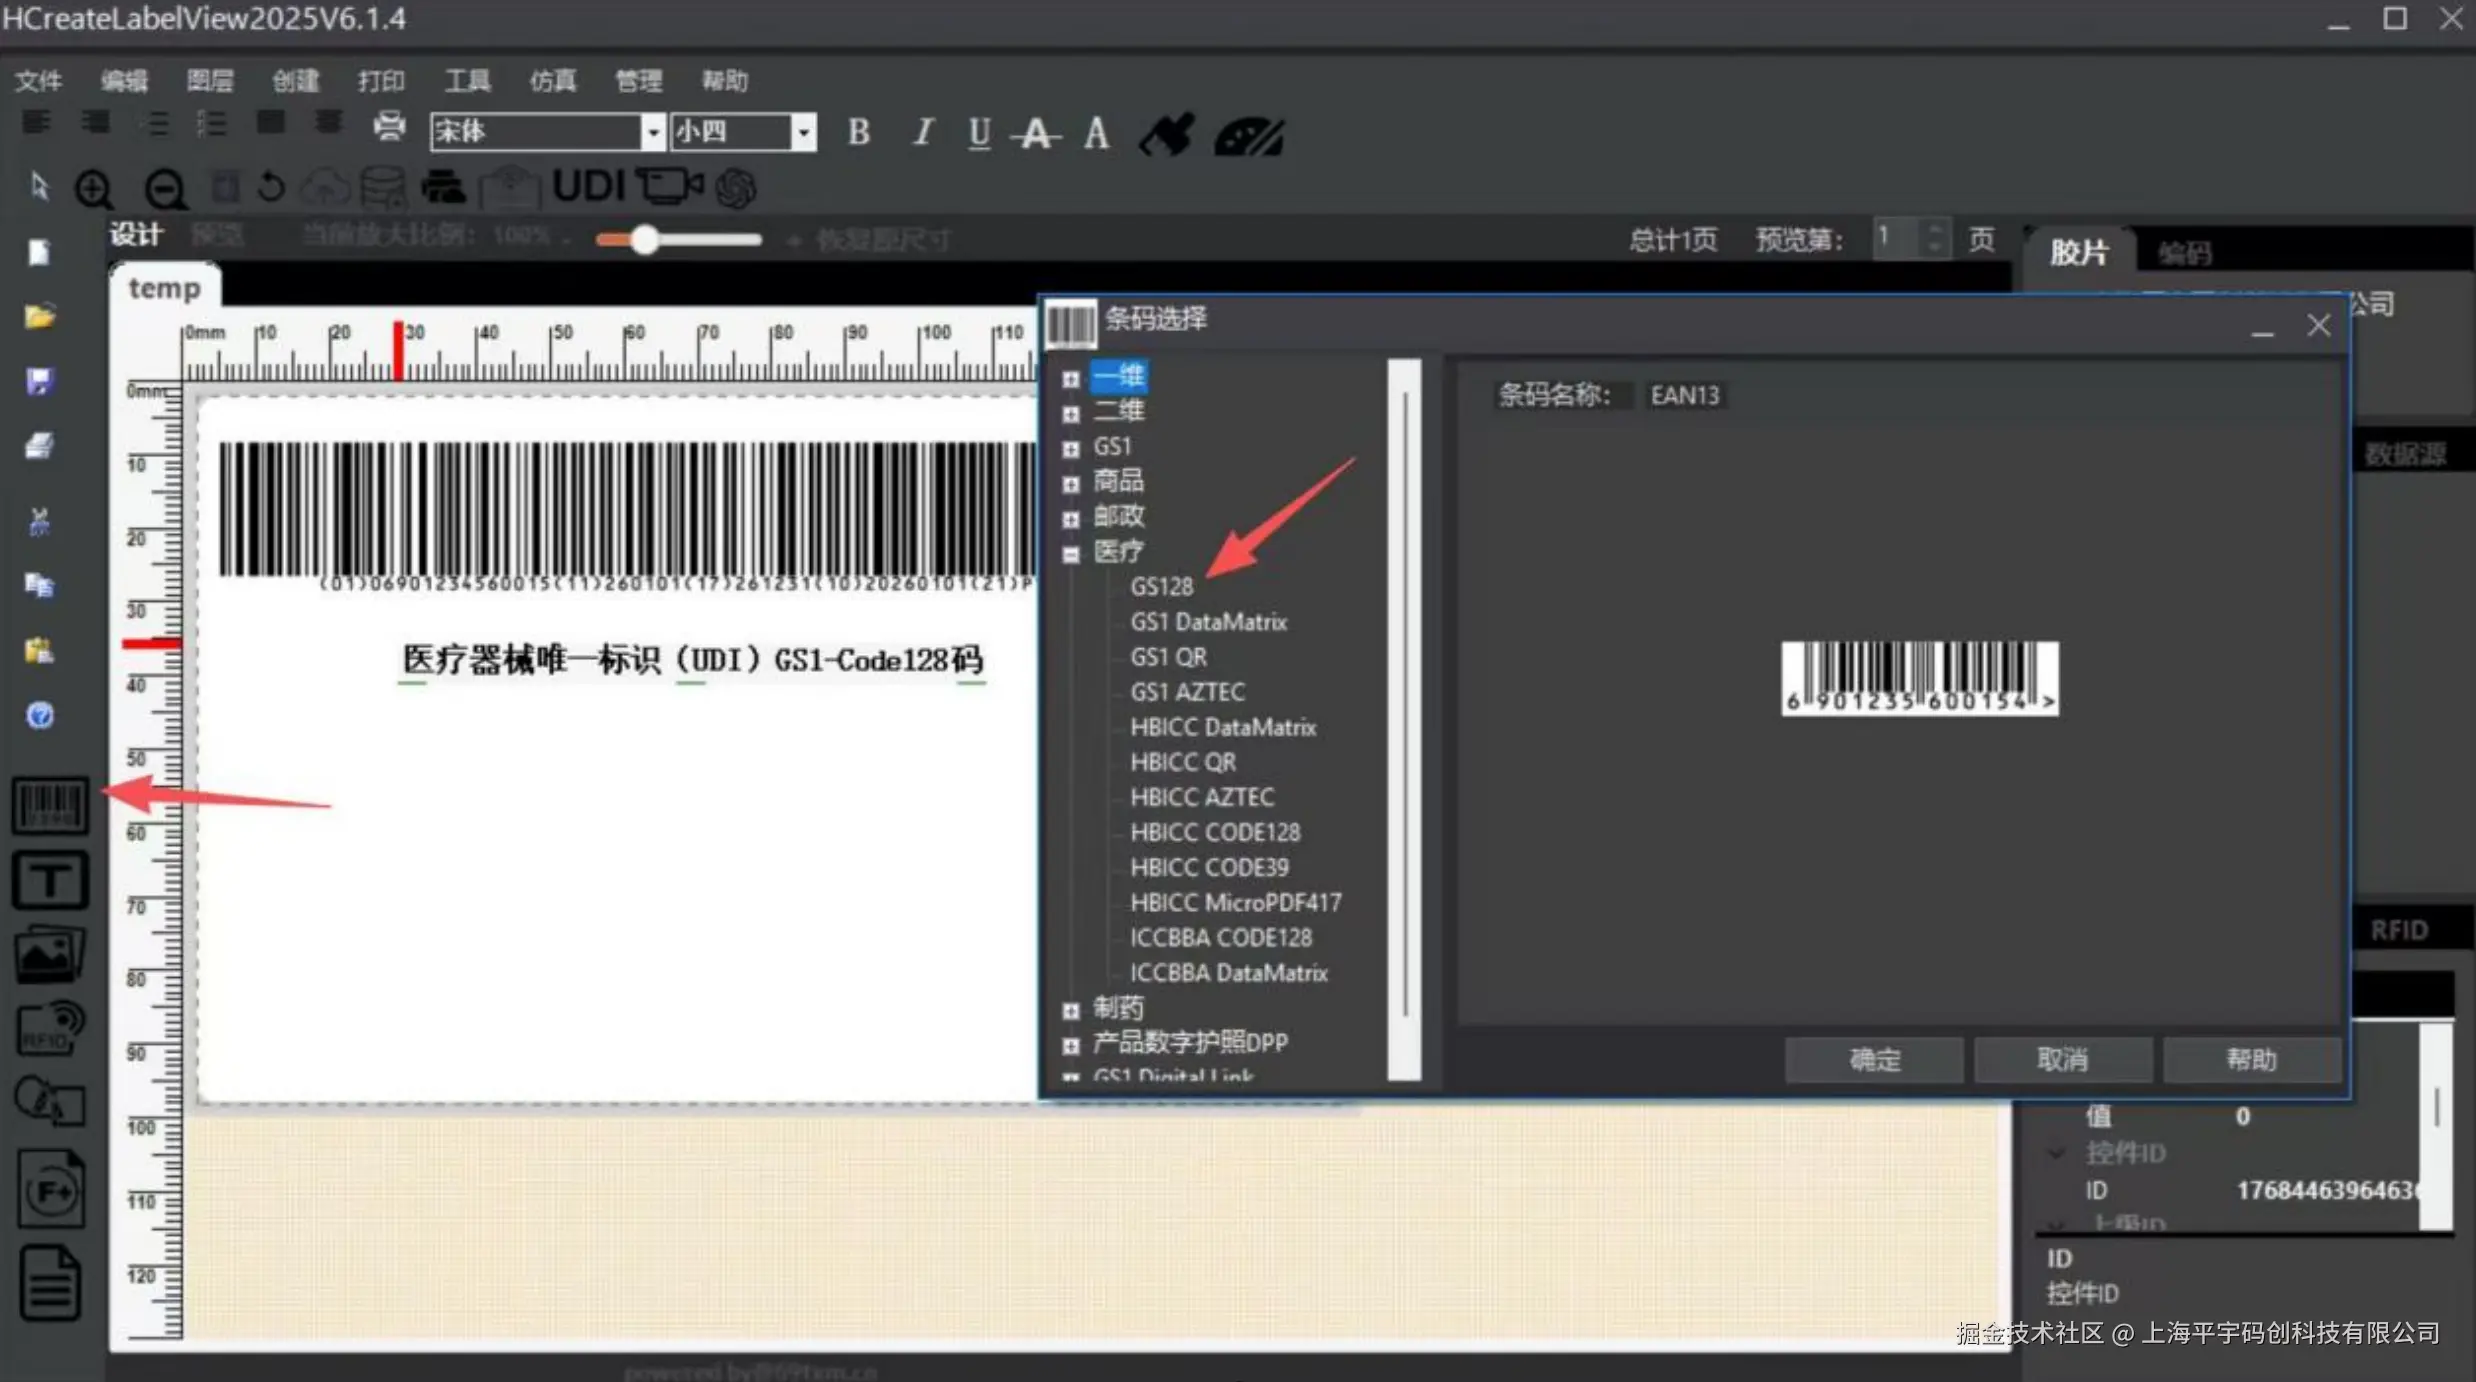Open the 宋体 font dropdown
This screenshot has height=1382, width=2476.
(x=653, y=132)
